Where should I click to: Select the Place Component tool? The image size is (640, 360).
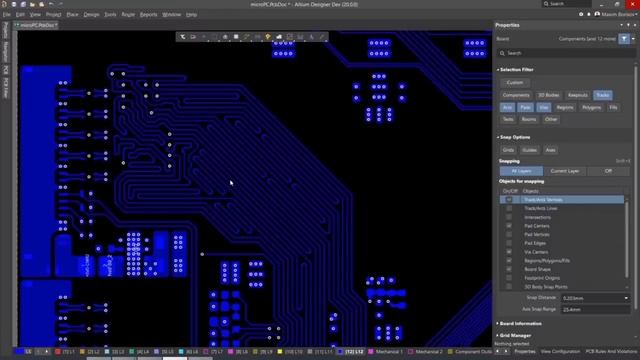[236, 37]
